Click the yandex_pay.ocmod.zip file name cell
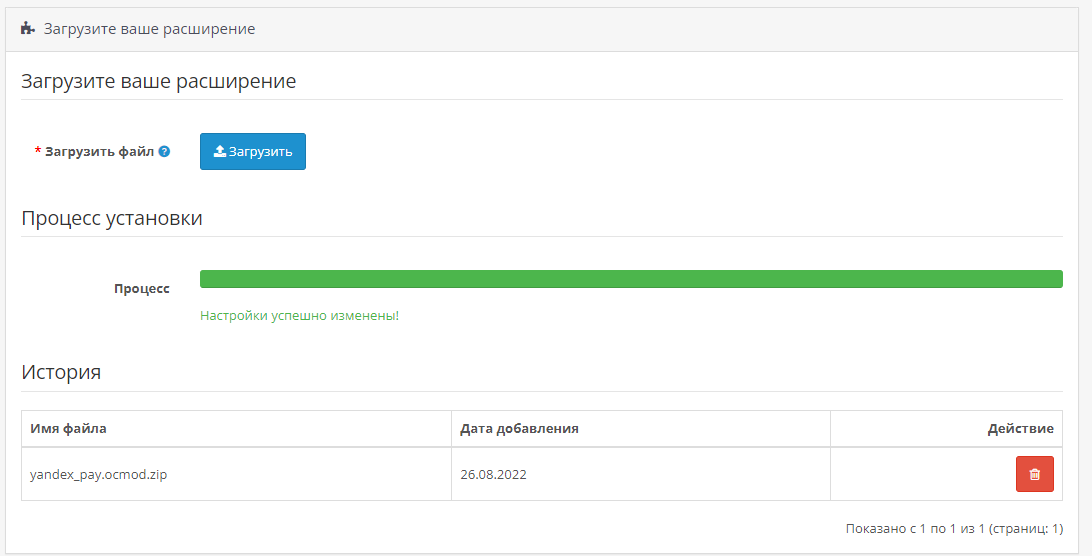Viewport: 1092px width, 556px height. pyautogui.click(x=98, y=475)
